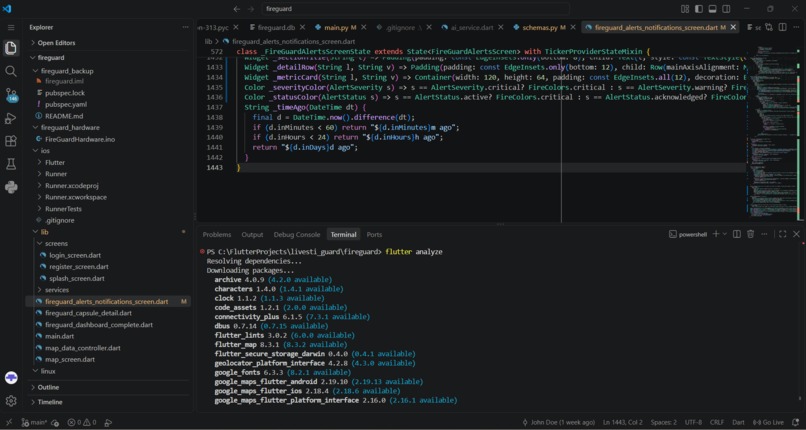806x430 pixels.
Task: Open the Testing flask icon view
Action: click(11, 164)
